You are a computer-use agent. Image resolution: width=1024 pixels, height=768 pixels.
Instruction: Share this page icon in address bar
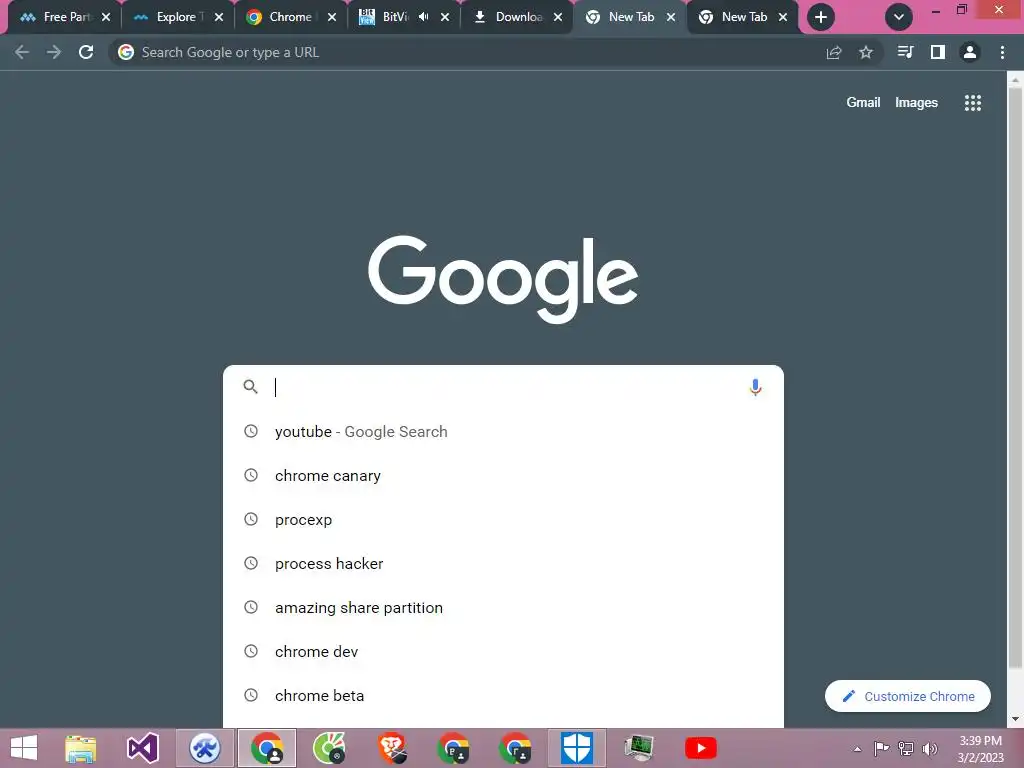[834, 52]
